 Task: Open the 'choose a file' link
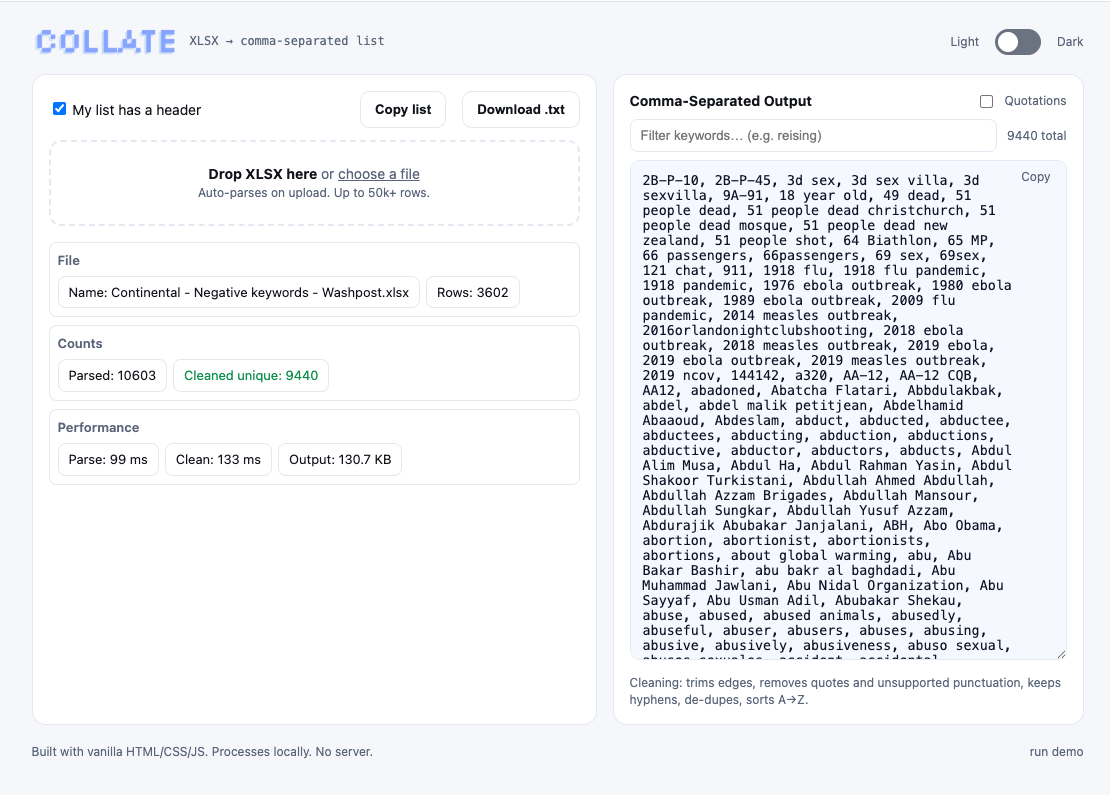378,174
